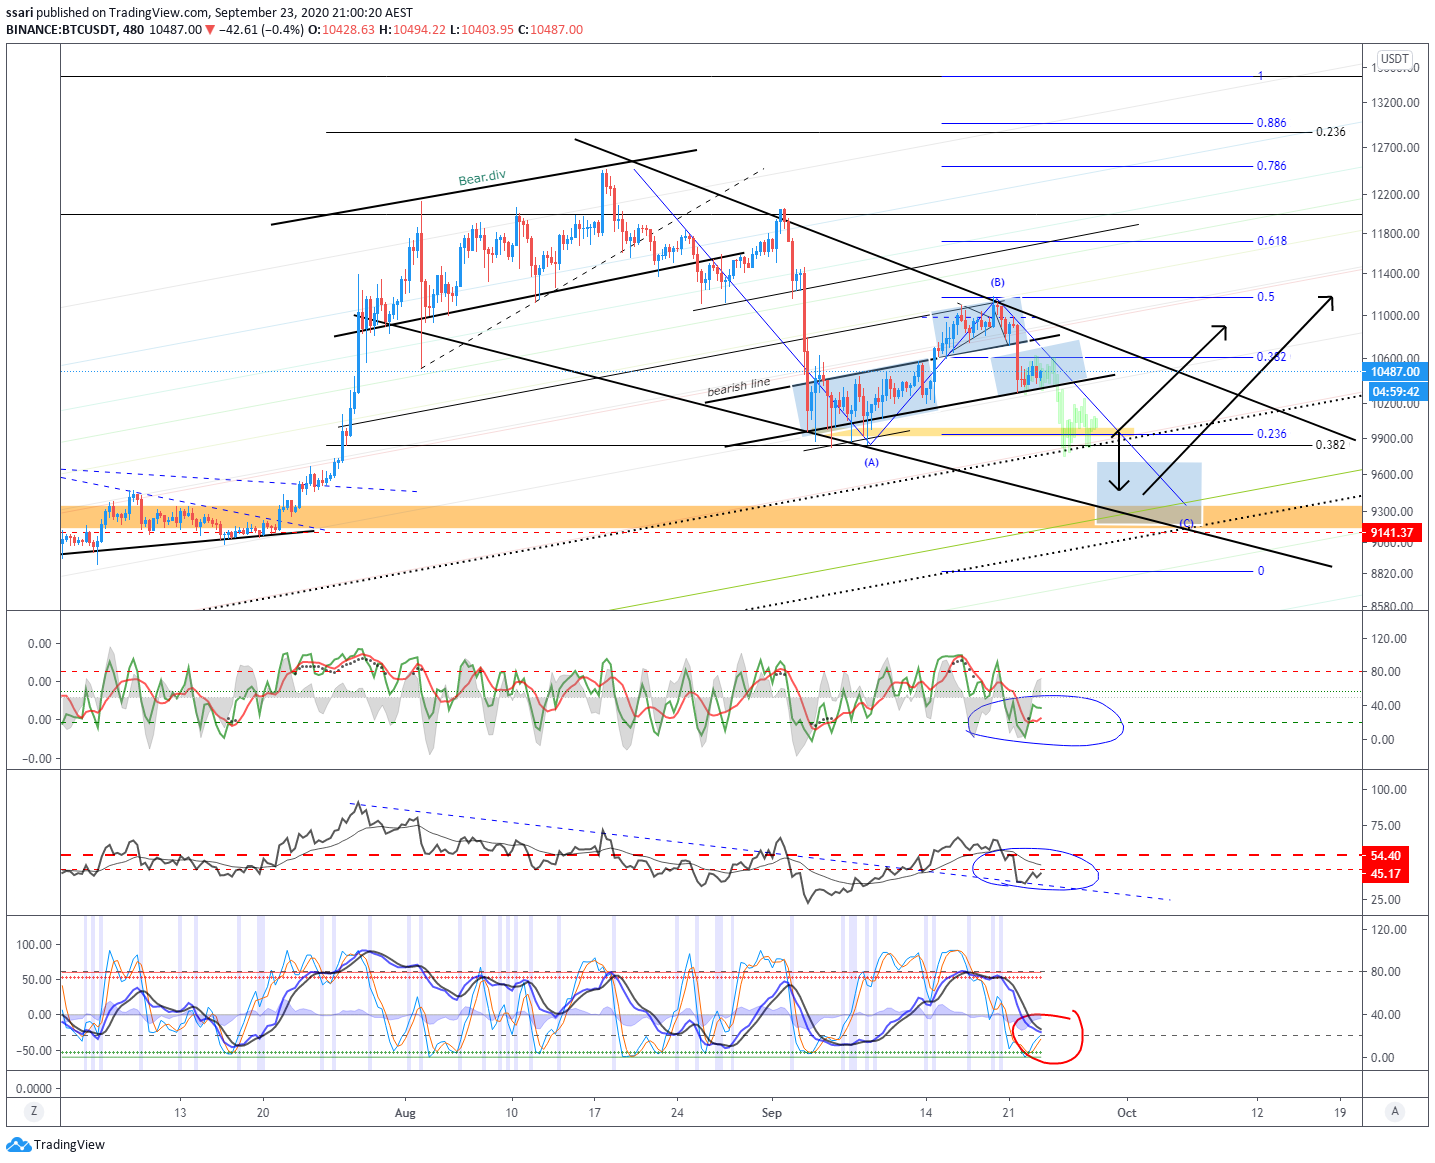The height and width of the screenshot is (1163, 1435).
Task: Click the opening price value O:10428.63
Action: point(341,30)
